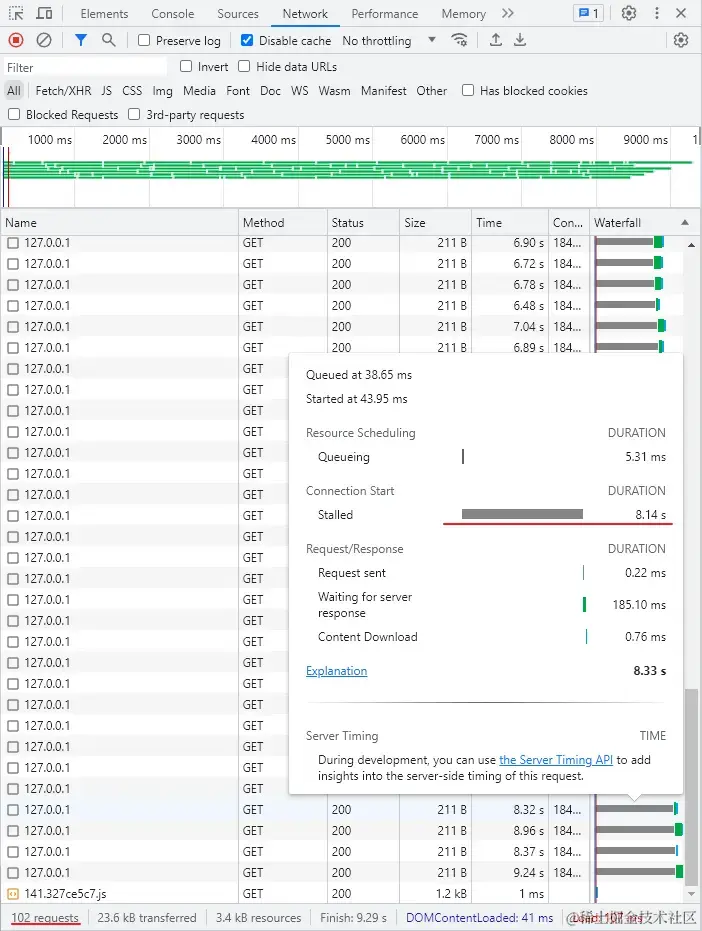Click the 5000 ms overview timeline marker
Image resolution: width=702 pixels, height=931 pixels.
[x=347, y=140]
